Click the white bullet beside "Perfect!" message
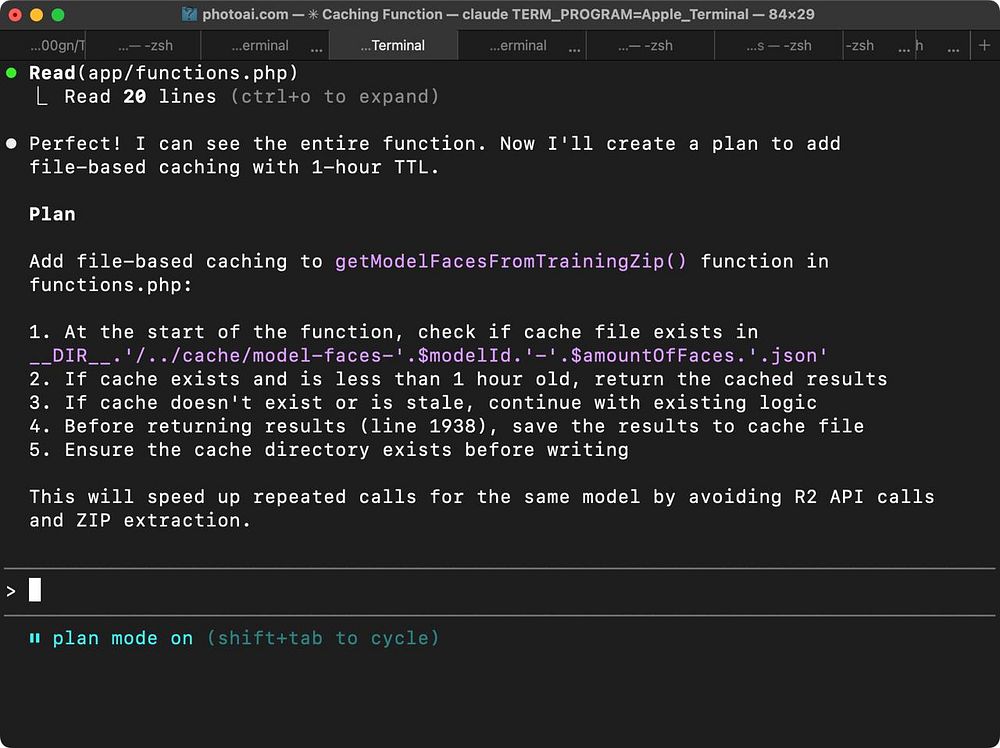 tap(11, 144)
